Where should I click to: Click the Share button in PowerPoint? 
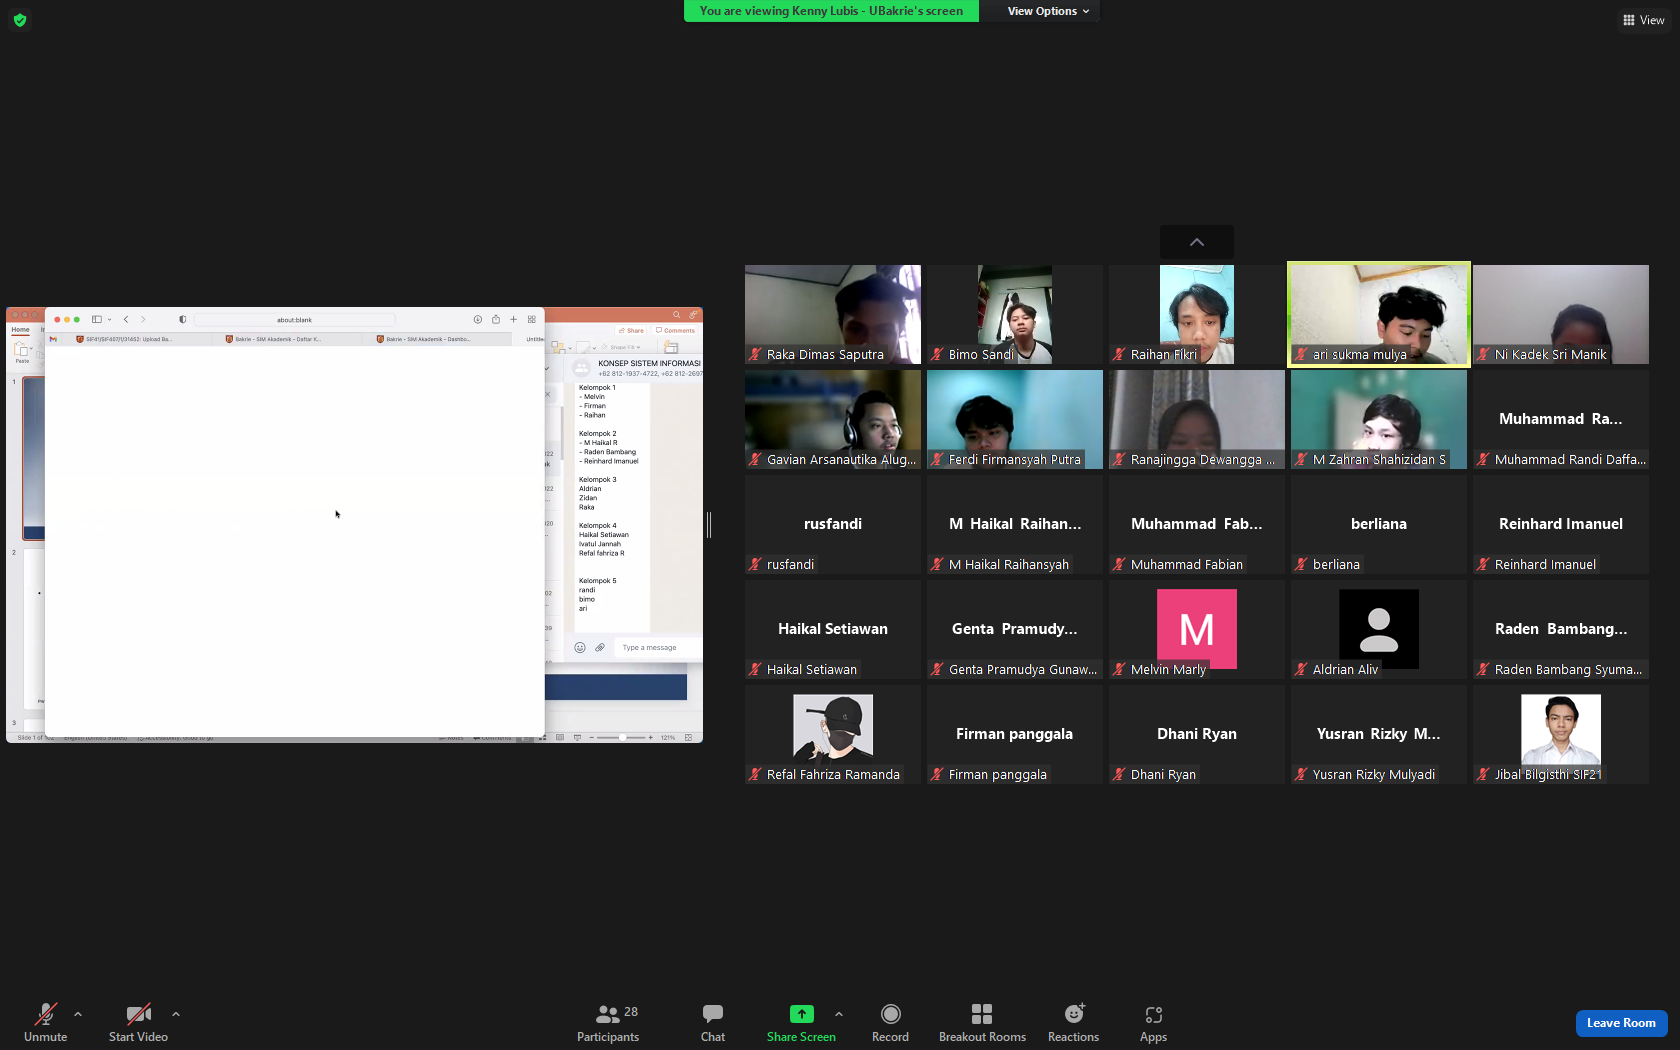point(631,331)
